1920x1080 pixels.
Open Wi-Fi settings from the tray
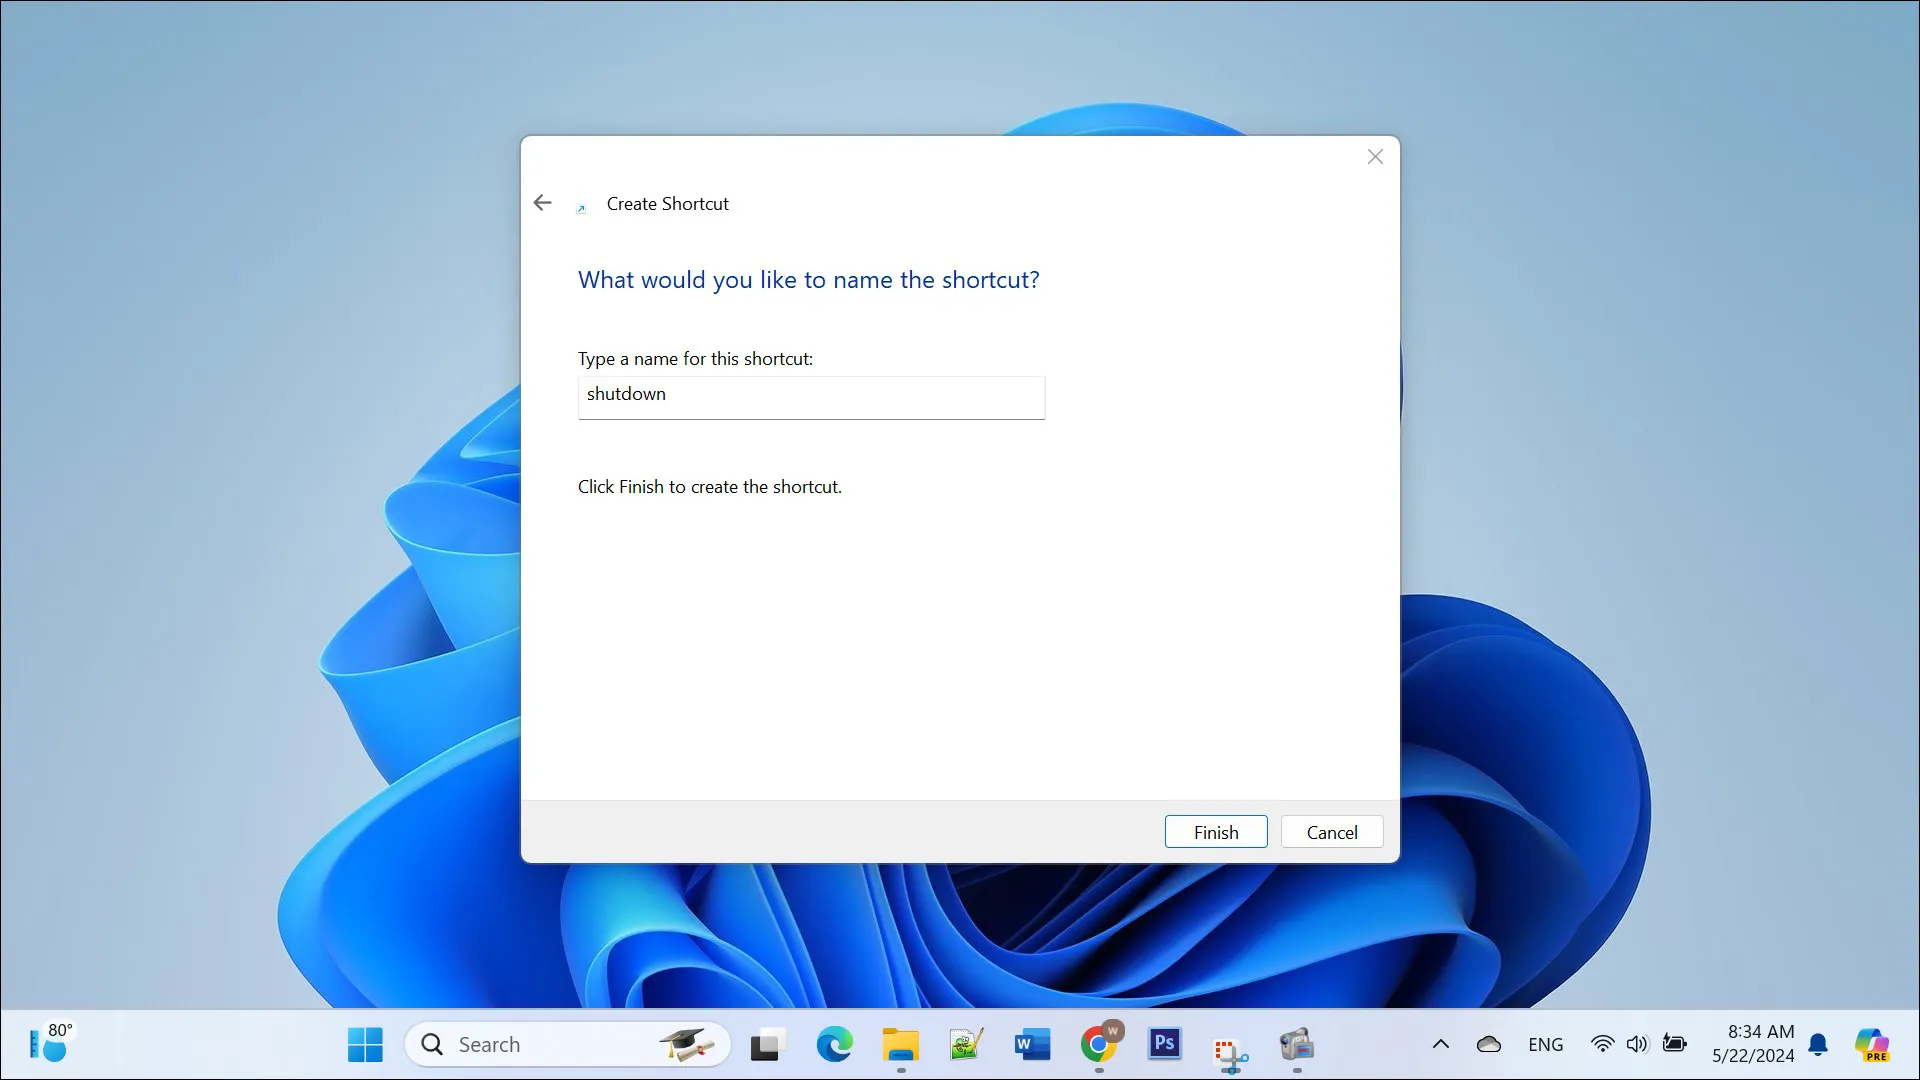pyautogui.click(x=1601, y=1043)
